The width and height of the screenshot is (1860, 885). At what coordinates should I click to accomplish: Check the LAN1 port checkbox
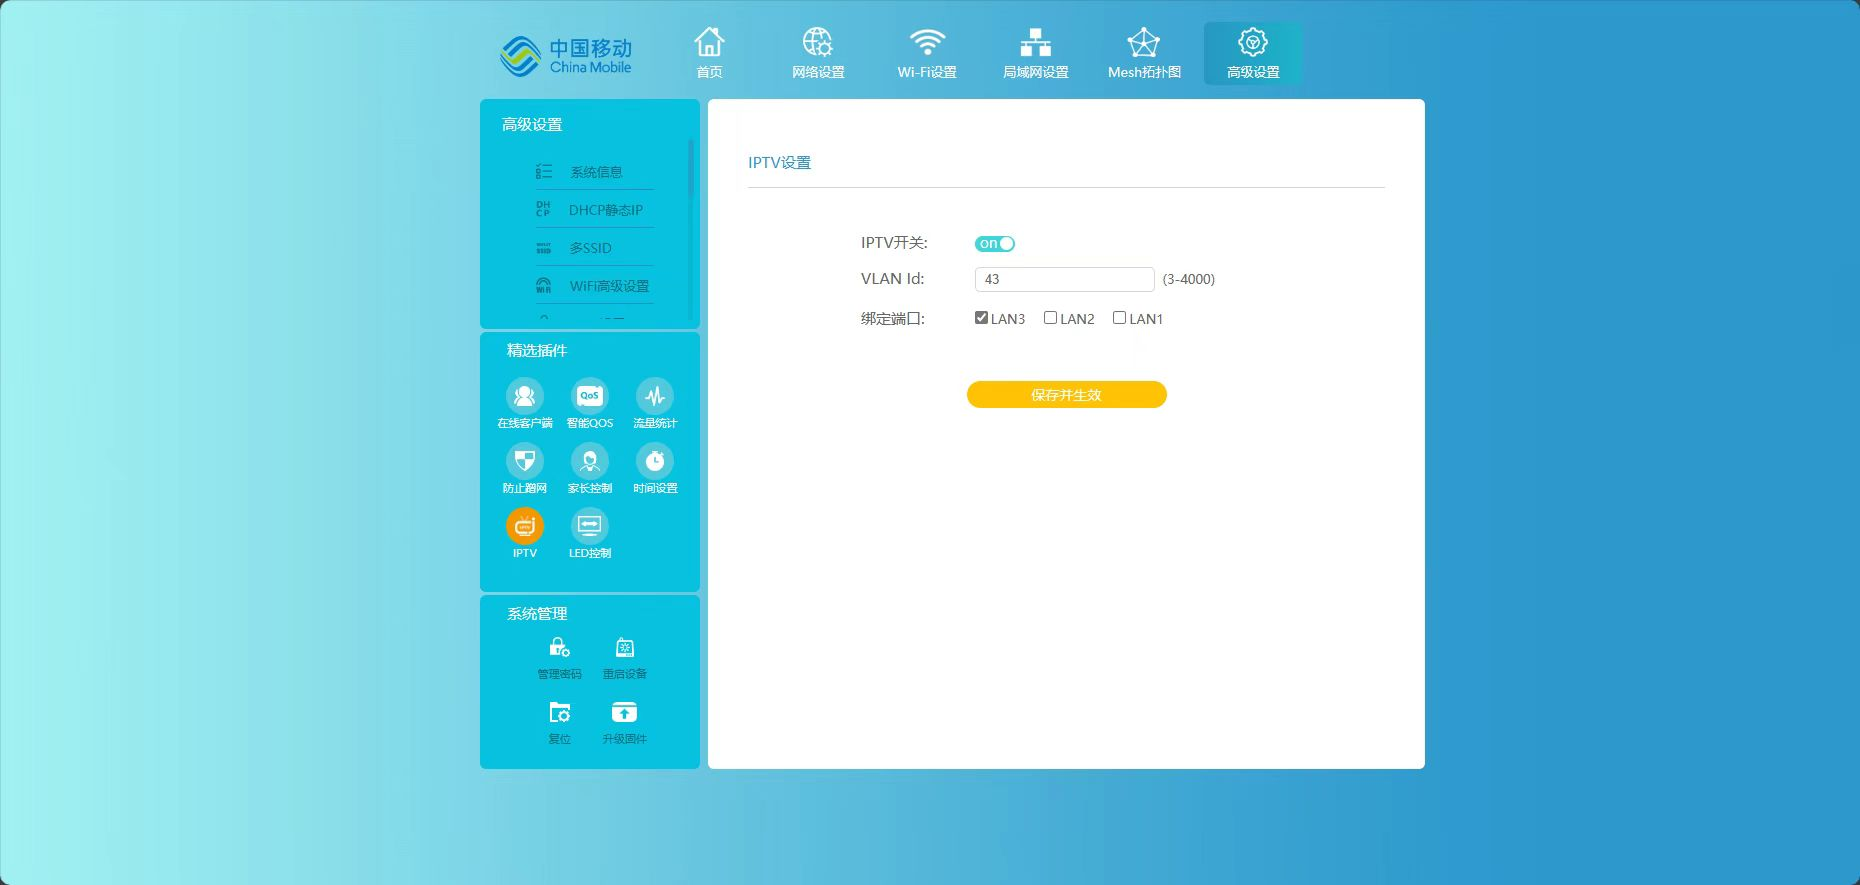coord(1119,318)
